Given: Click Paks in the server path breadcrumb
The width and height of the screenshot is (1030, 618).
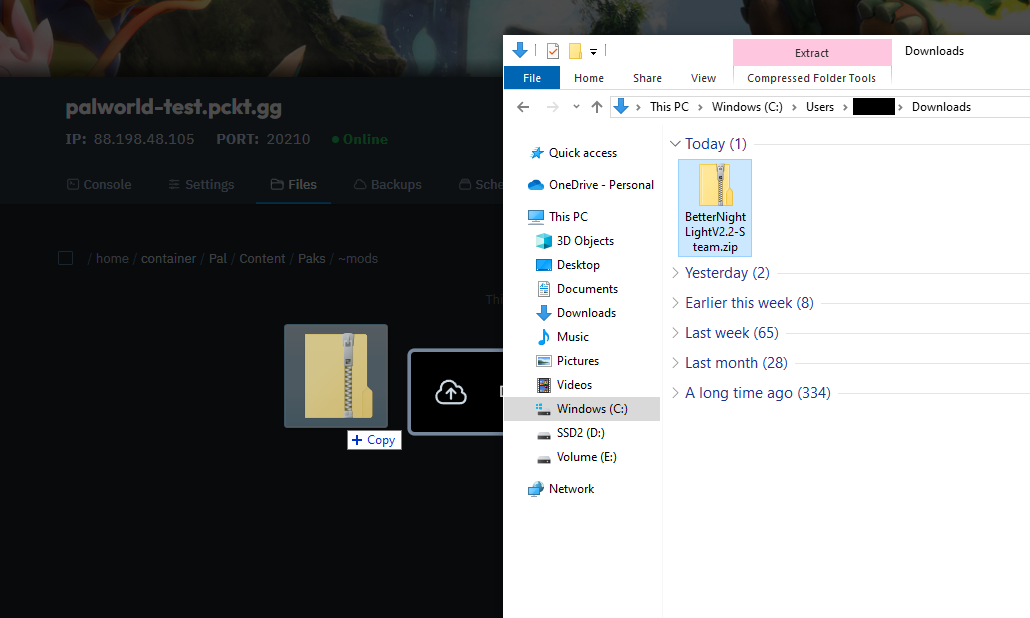Looking at the screenshot, I should coord(311,259).
